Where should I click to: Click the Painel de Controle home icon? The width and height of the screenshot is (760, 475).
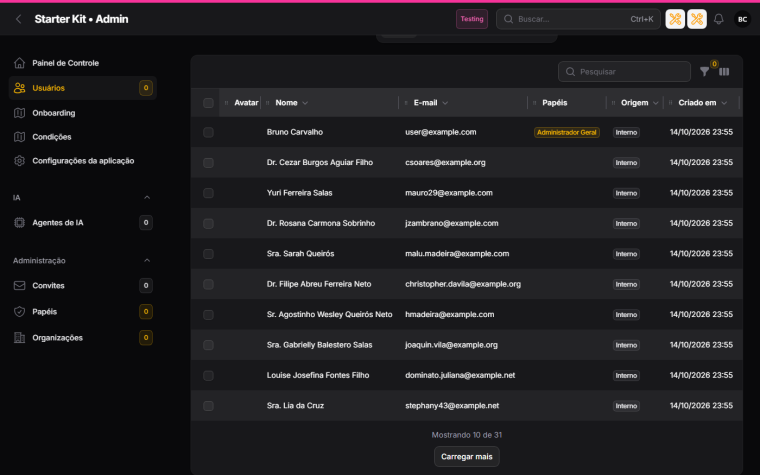pyautogui.click(x=19, y=63)
